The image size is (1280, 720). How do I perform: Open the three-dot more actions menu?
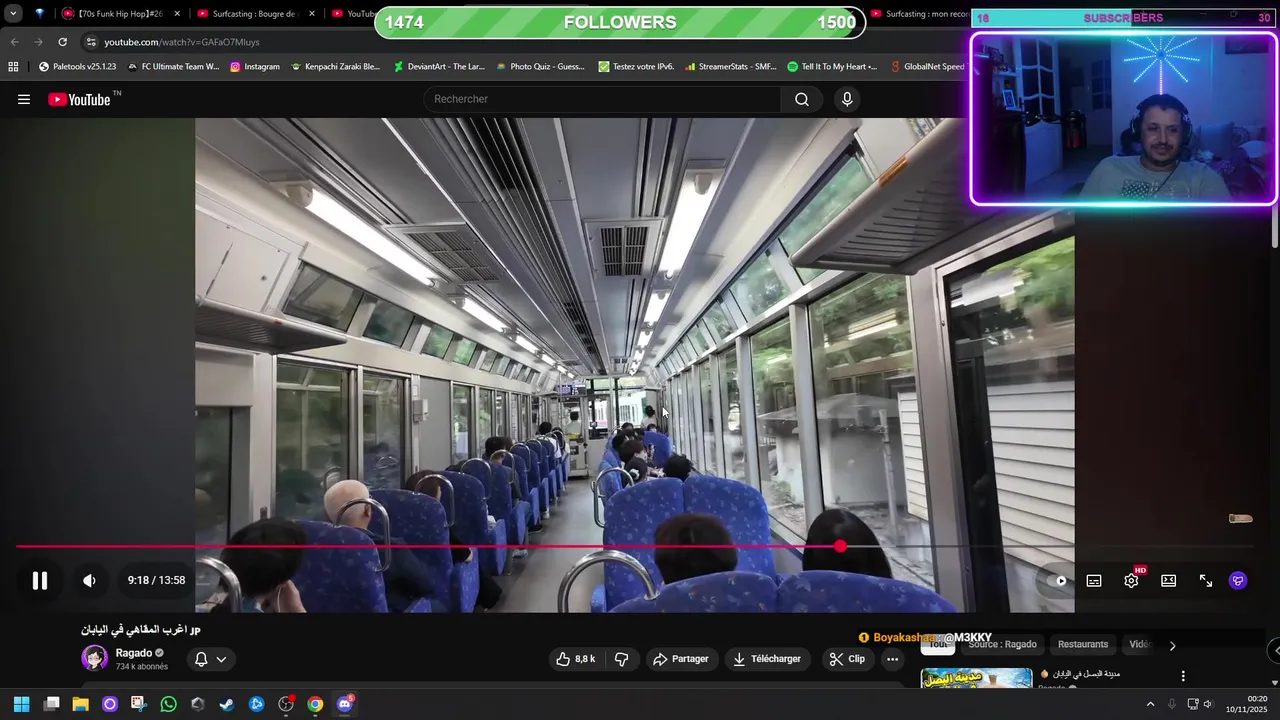(x=892, y=659)
